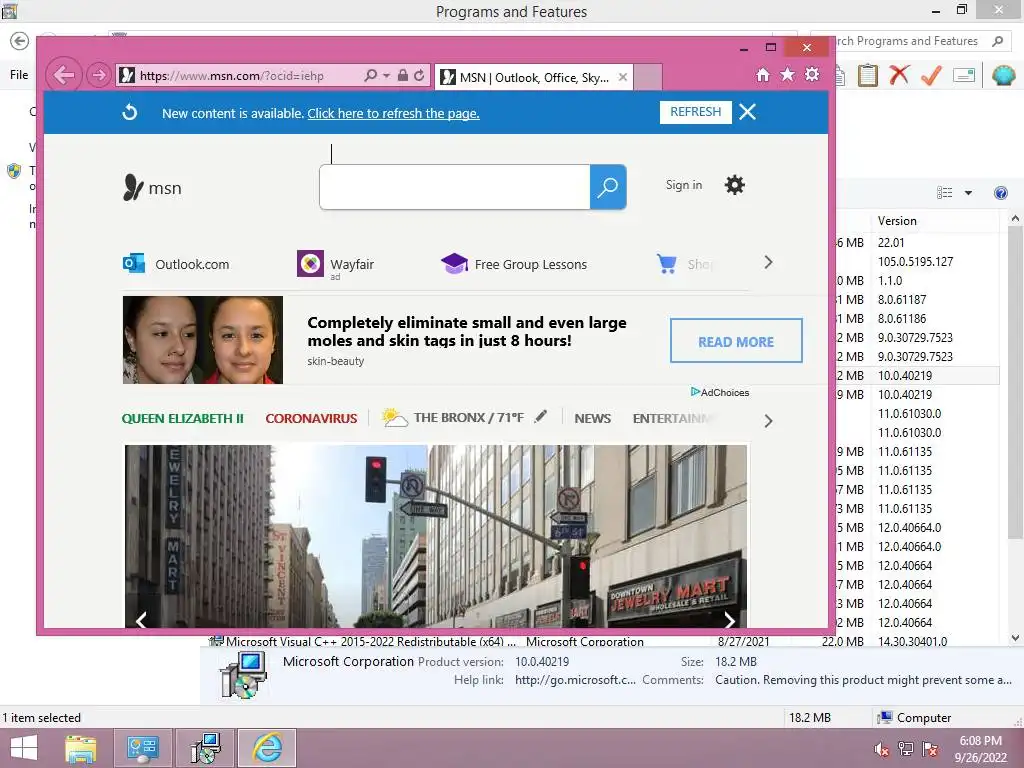
Task: Click the Programs list scrollbar up arrow
Action: click(1016, 219)
